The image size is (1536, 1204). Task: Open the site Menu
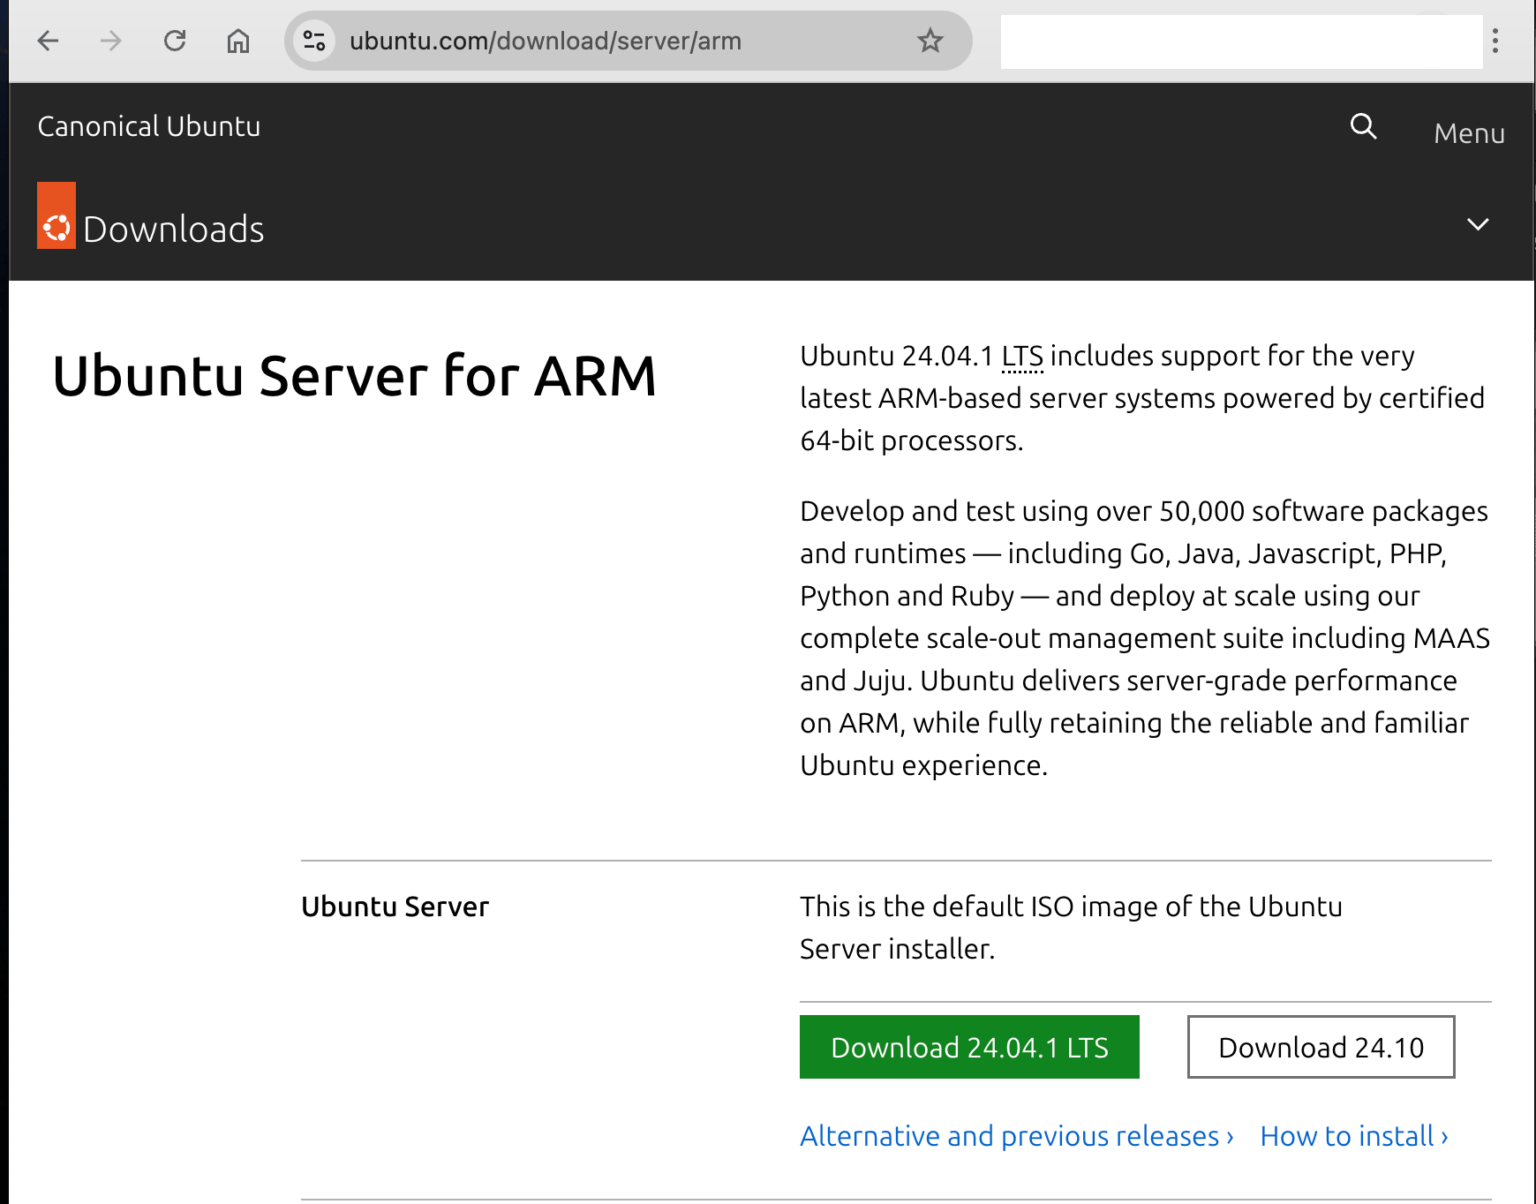[1468, 133]
